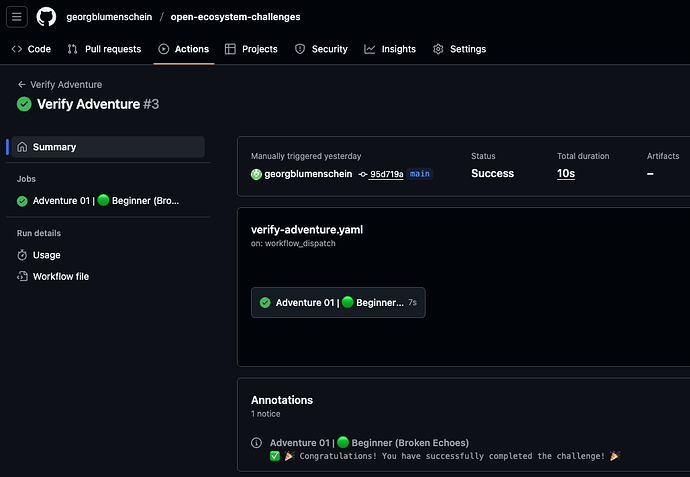Viewport: 690px width, 477px height.
Task: Open the Code tab
Action: coord(31,49)
